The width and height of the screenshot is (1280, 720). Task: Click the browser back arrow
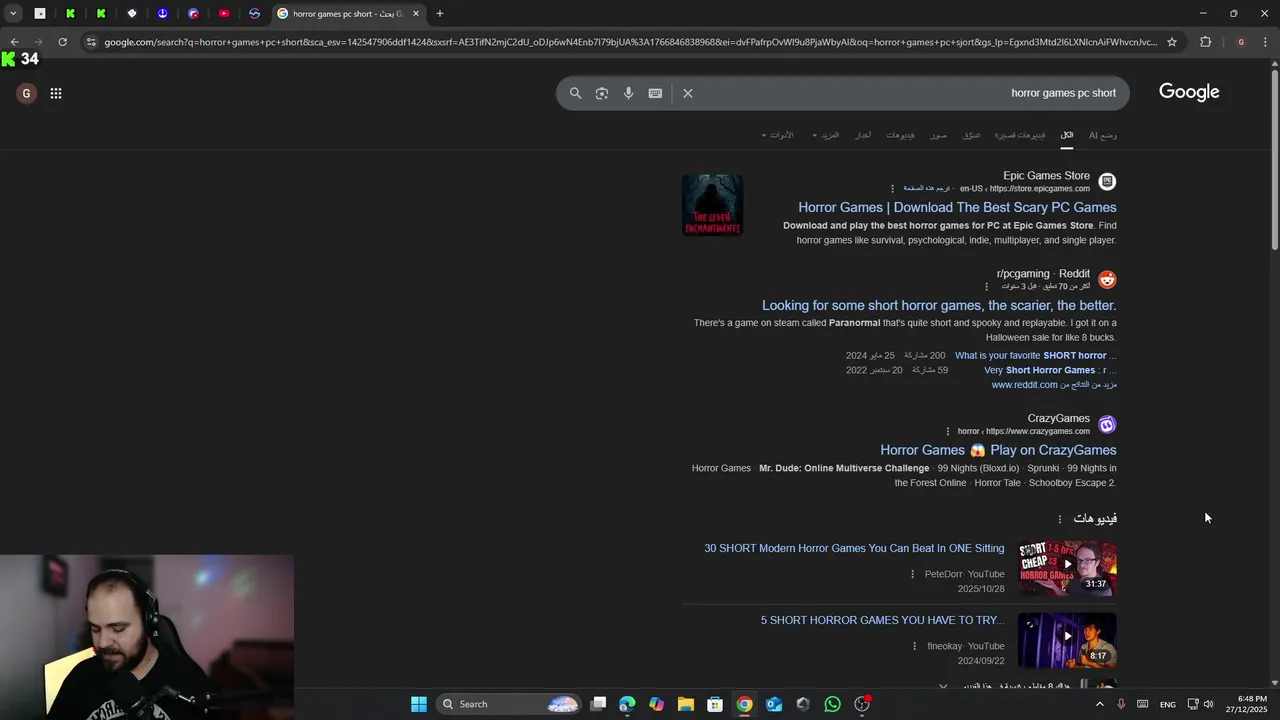pyautogui.click(x=14, y=42)
